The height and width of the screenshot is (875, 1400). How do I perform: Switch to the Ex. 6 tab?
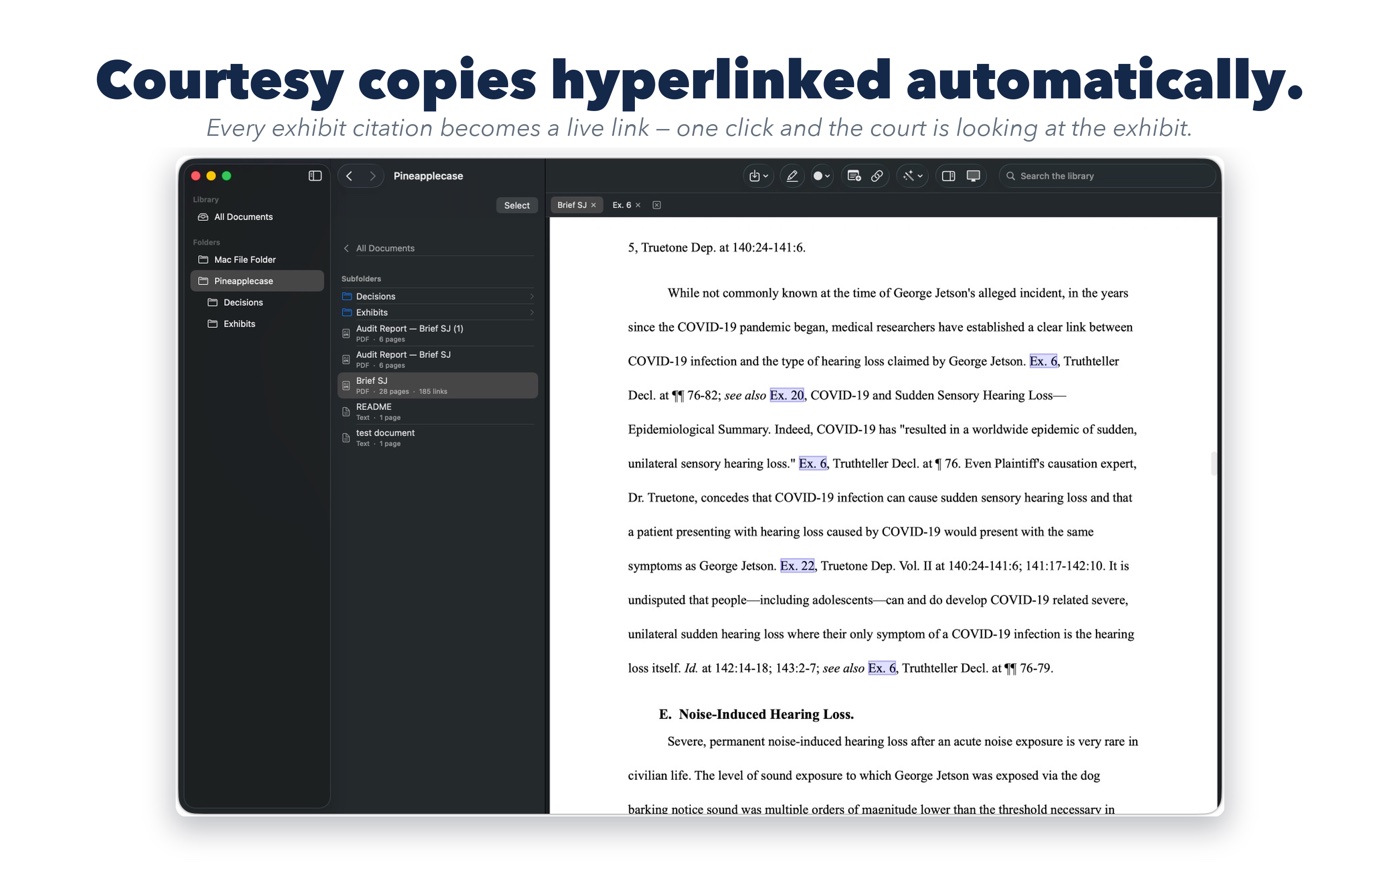tap(621, 205)
